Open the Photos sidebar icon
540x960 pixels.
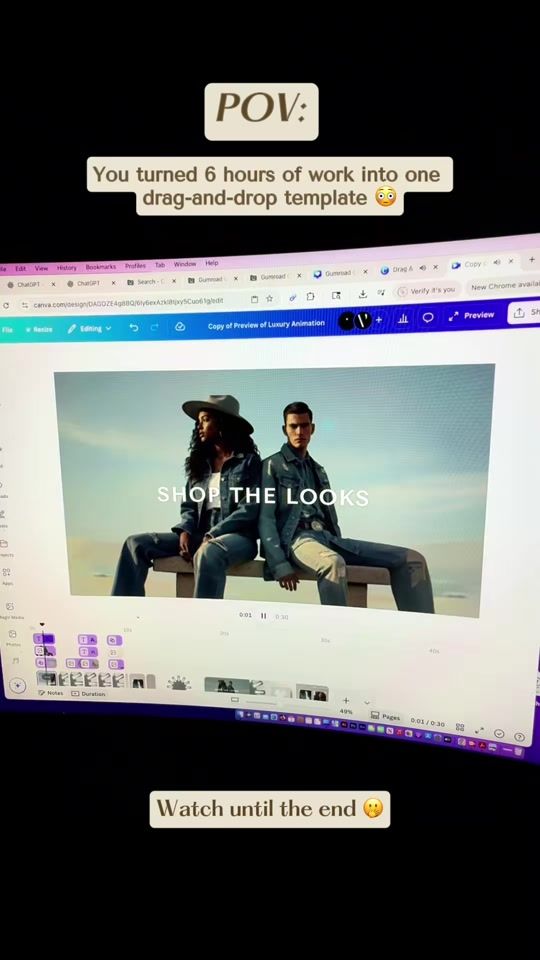coord(12,634)
